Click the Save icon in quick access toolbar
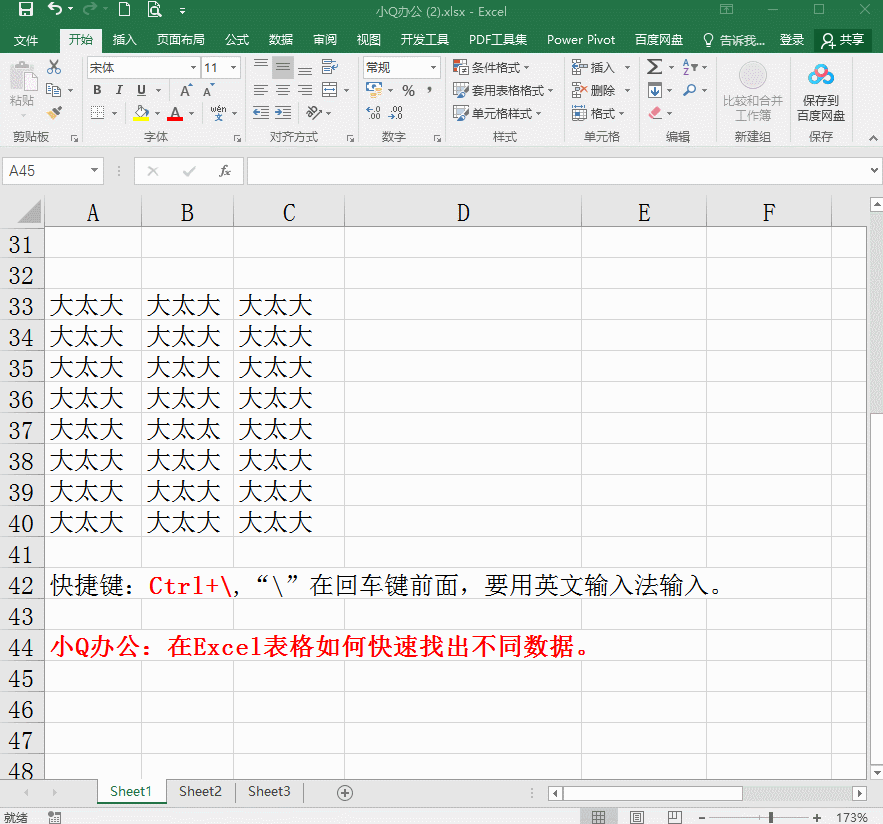This screenshot has height=824, width=883. pos(24,8)
